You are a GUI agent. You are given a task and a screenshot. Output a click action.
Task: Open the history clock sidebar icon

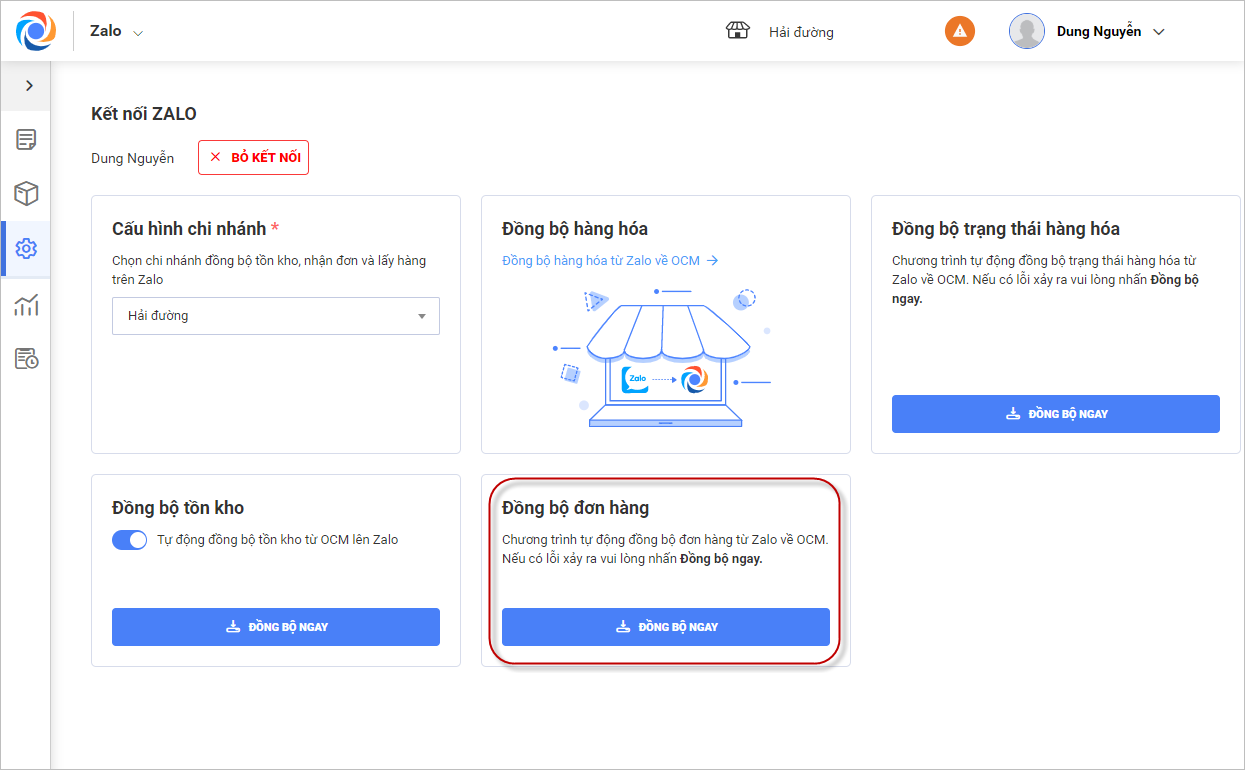[26, 358]
